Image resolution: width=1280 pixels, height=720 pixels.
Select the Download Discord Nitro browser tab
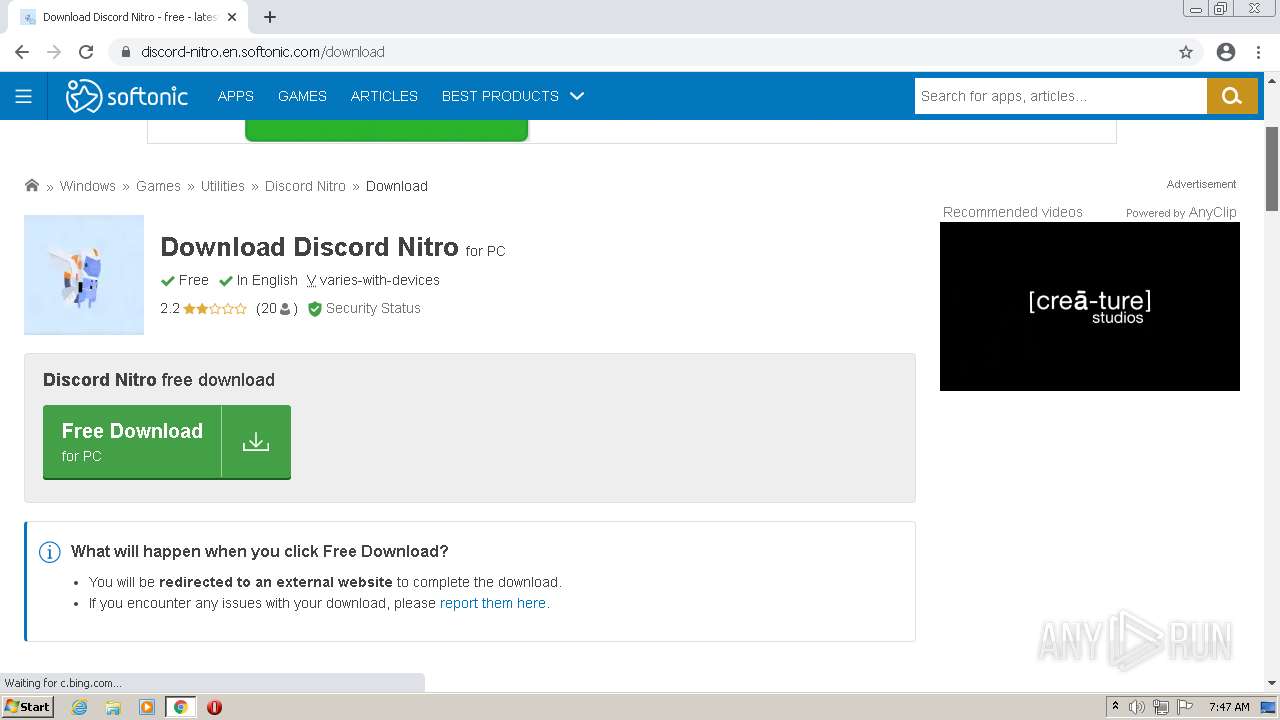click(x=128, y=17)
